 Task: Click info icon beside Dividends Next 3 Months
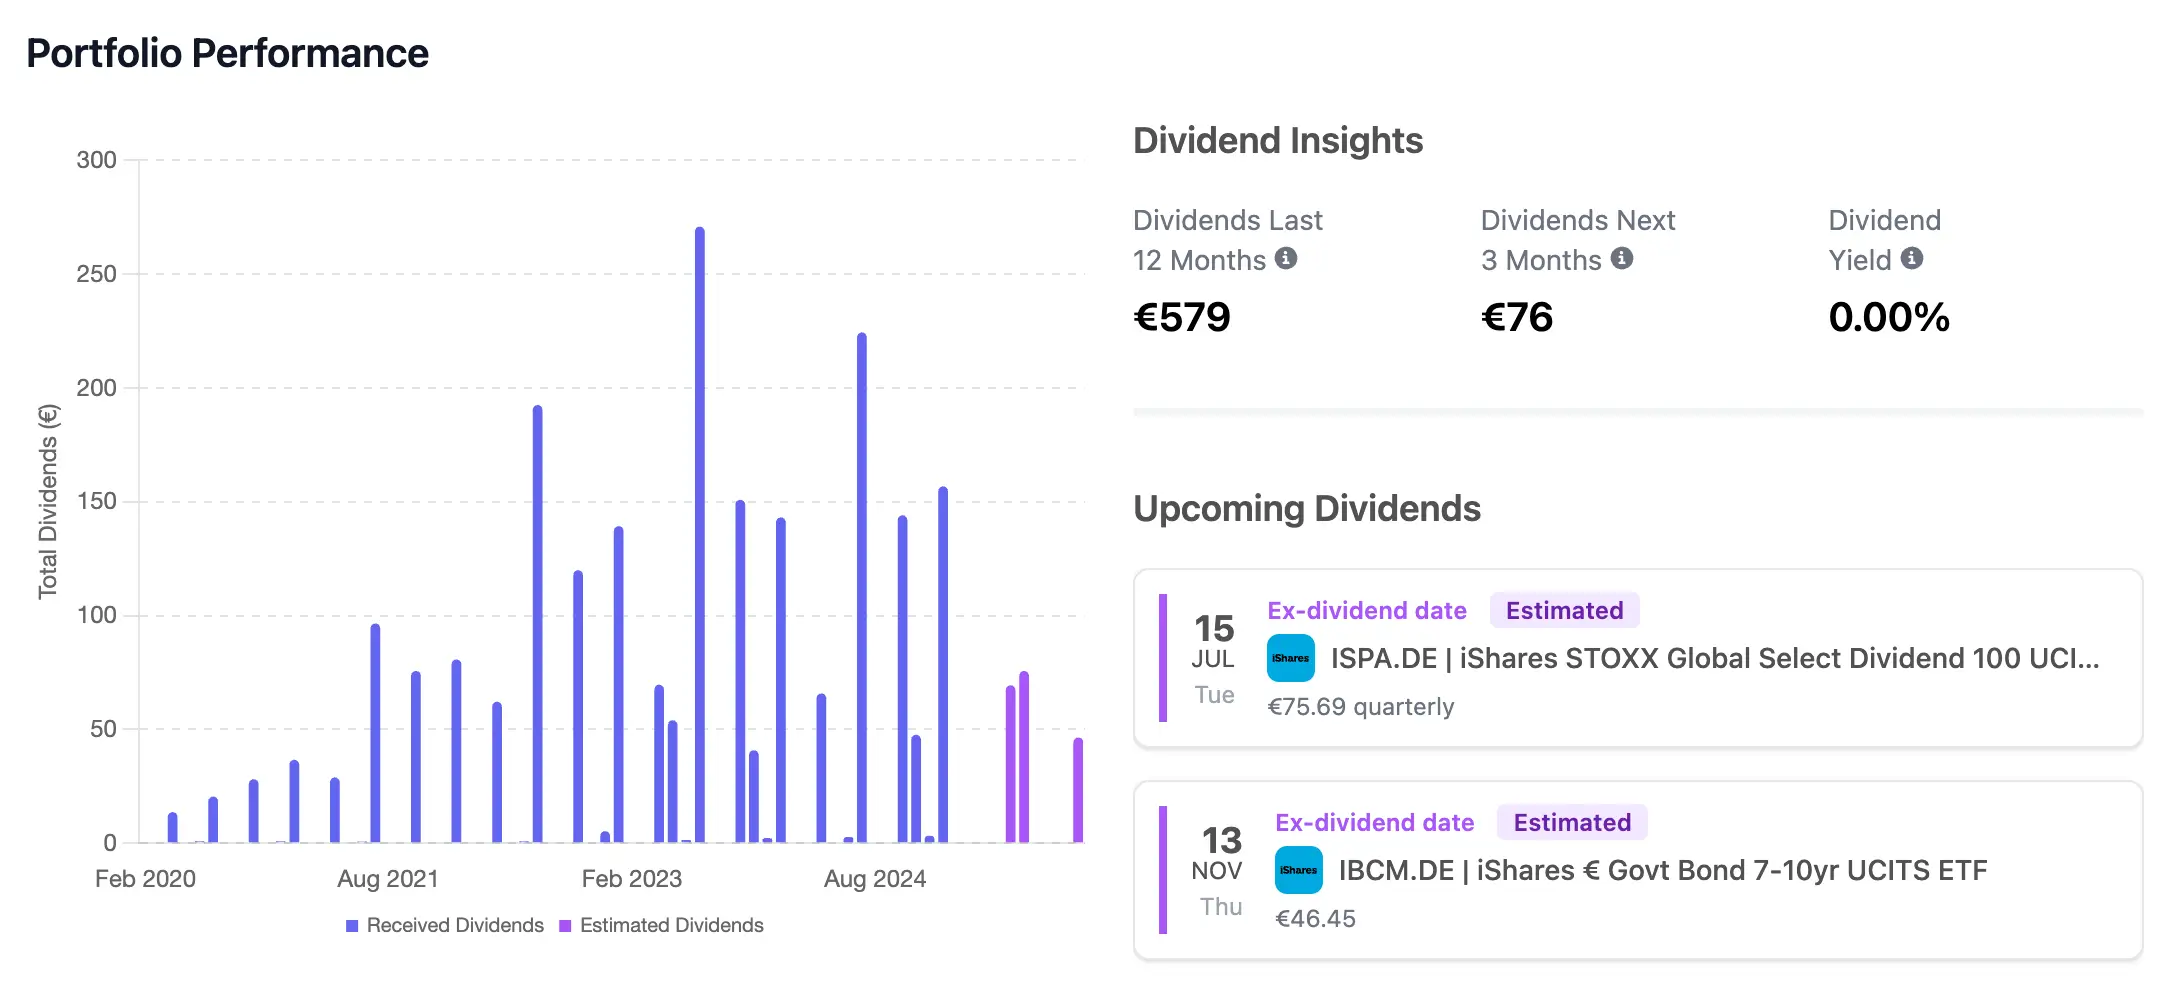coord(1622,259)
